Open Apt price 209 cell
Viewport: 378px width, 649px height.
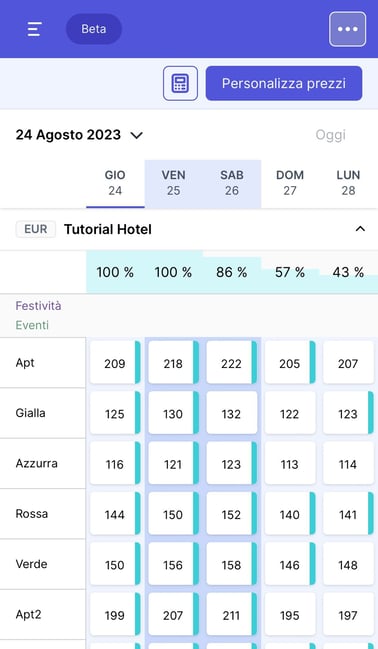pyautogui.click(x=115, y=363)
